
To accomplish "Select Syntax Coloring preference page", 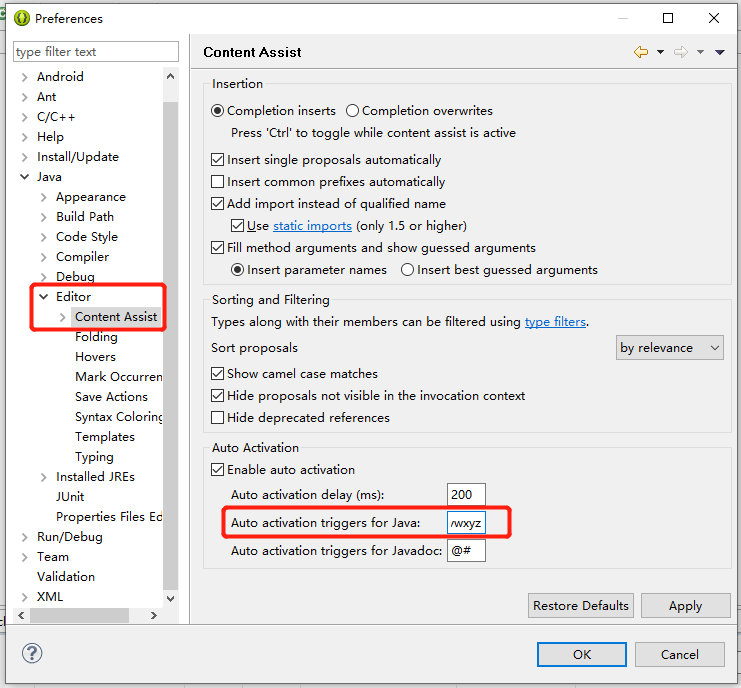I will tap(119, 417).
